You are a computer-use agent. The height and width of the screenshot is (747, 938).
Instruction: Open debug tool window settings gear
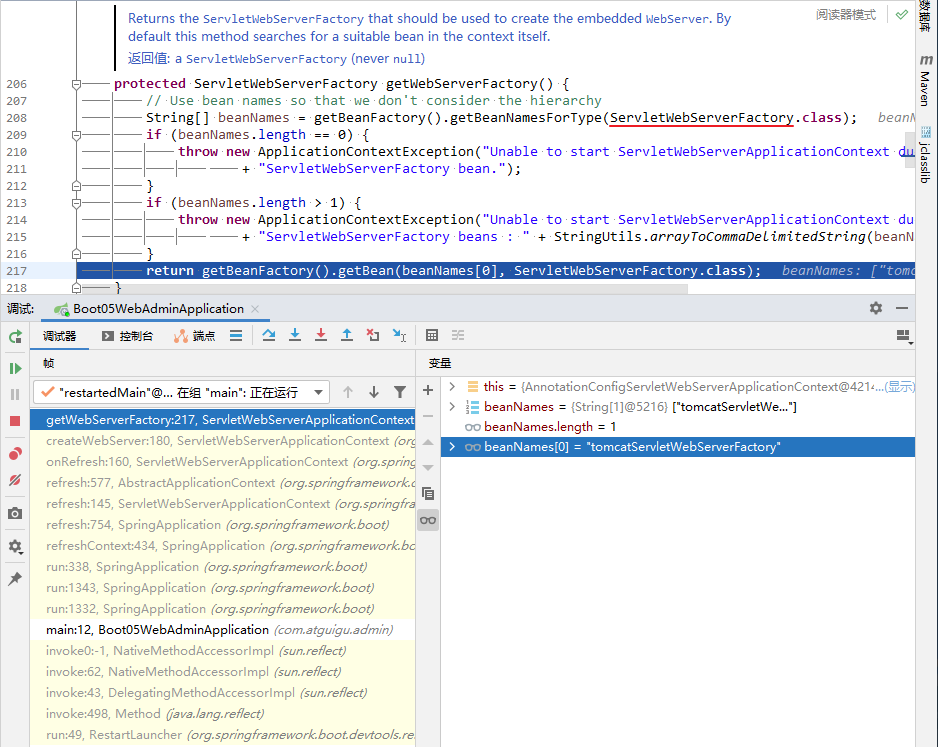[876, 308]
